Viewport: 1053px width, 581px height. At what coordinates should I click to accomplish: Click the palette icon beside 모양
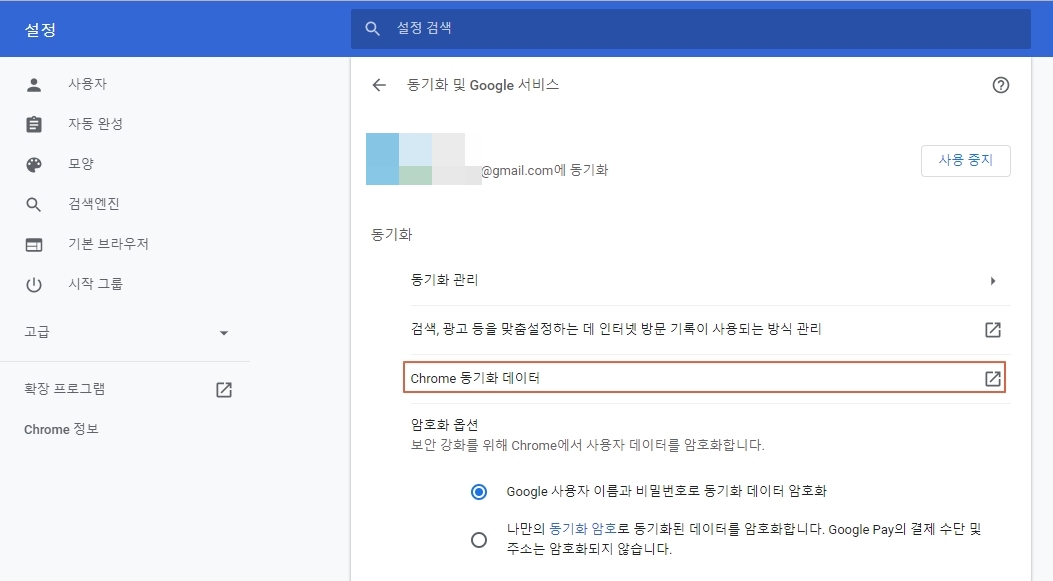pos(34,165)
